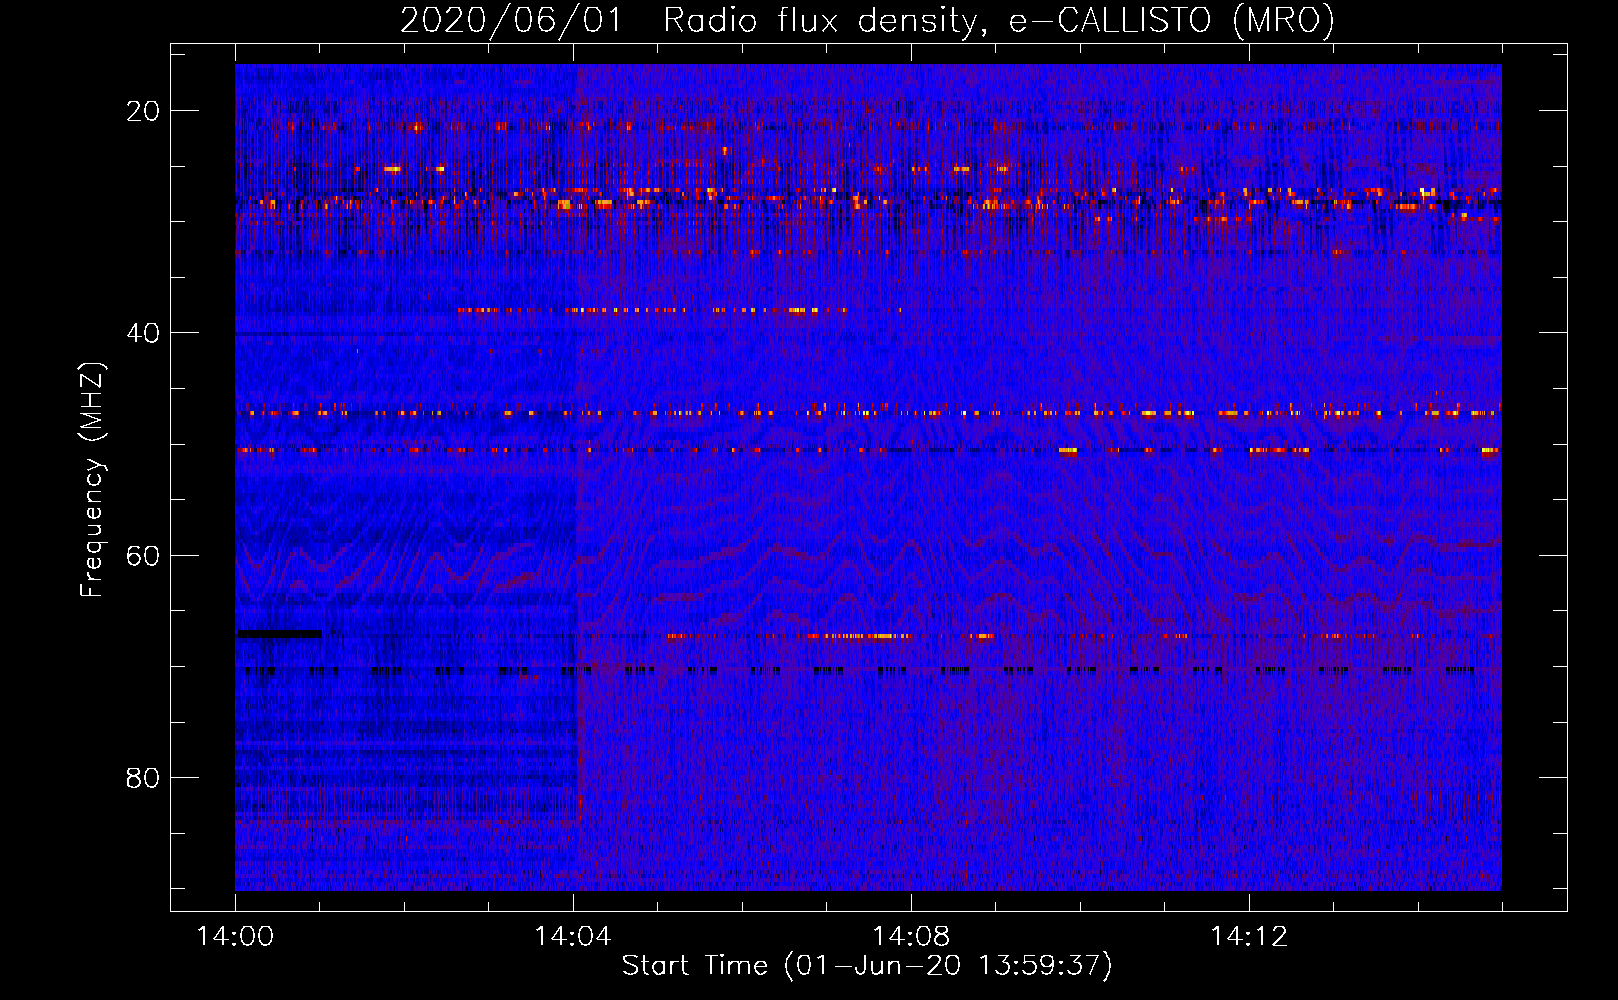
Task: Click the 'Start Time (01-Jun-20 13:59:37)' x-axis label
Action: (867, 966)
